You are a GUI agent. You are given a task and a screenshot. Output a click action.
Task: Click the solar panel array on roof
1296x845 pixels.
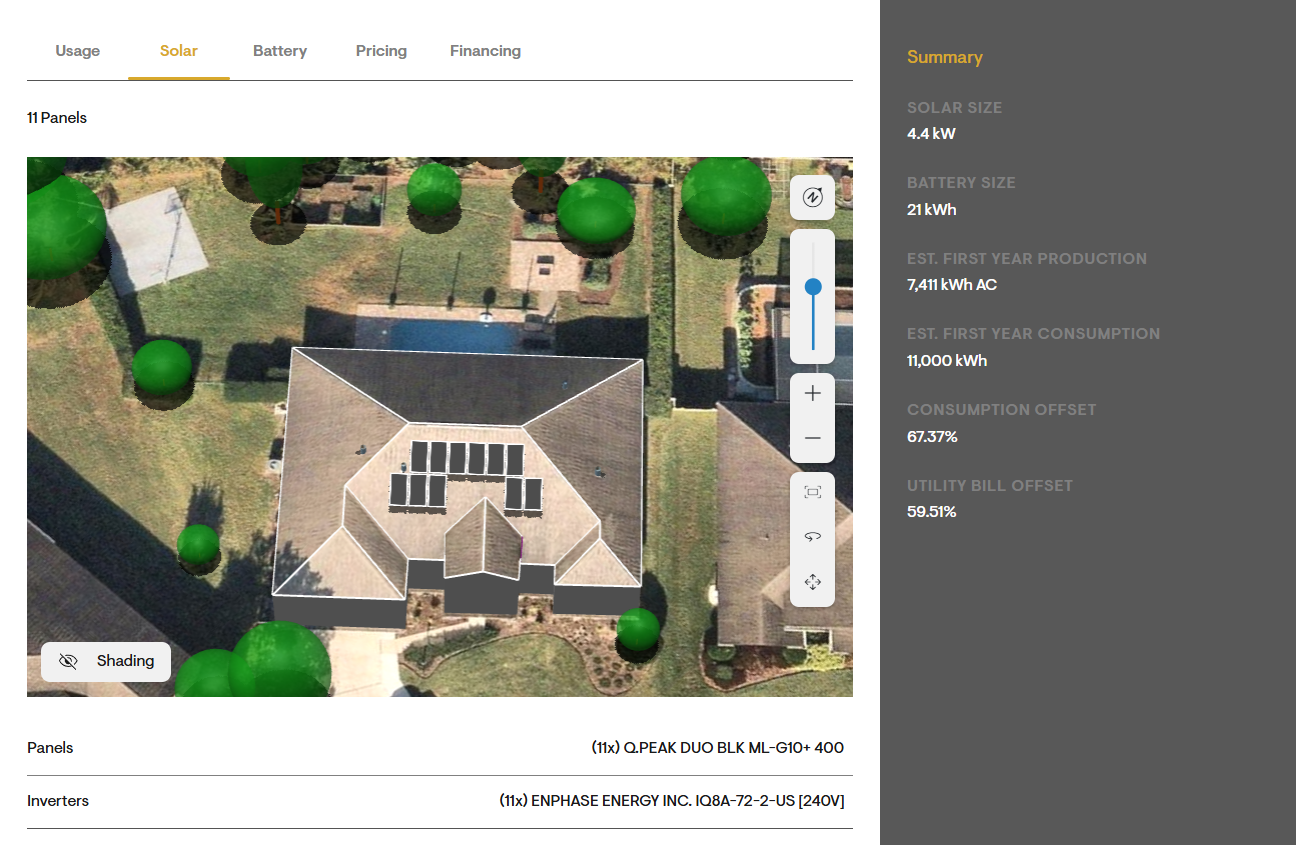click(465, 475)
